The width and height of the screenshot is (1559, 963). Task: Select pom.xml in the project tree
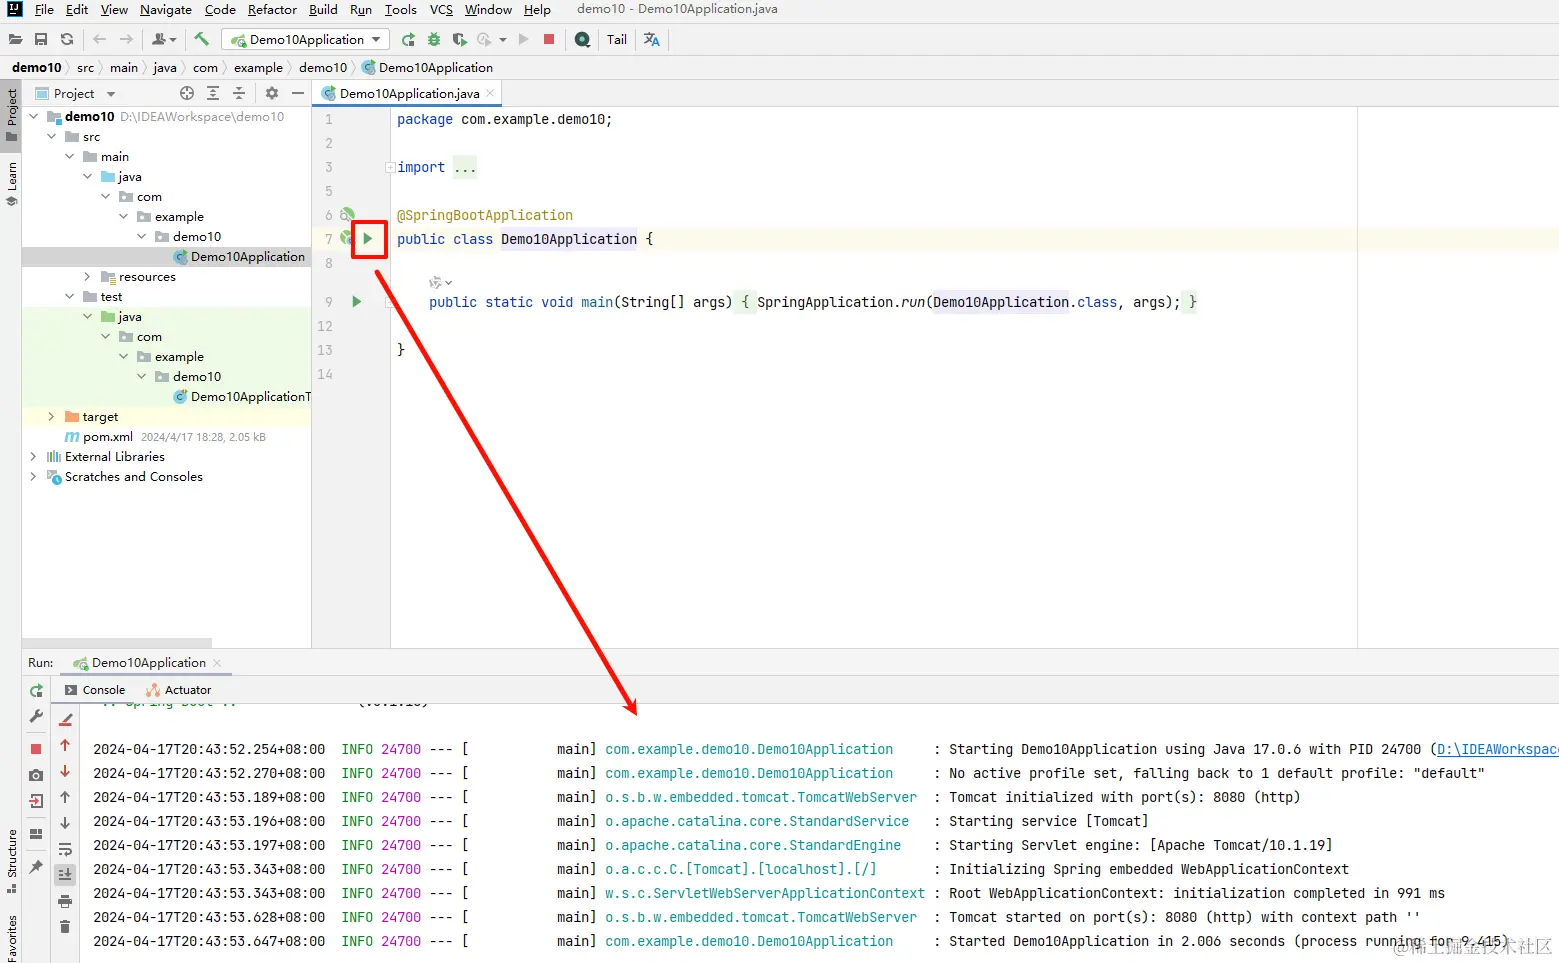108,437
